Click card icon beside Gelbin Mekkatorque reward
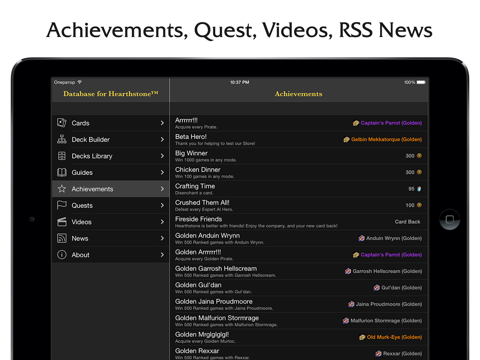This screenshot has height=360, width=480. click(x=346, y=139)
